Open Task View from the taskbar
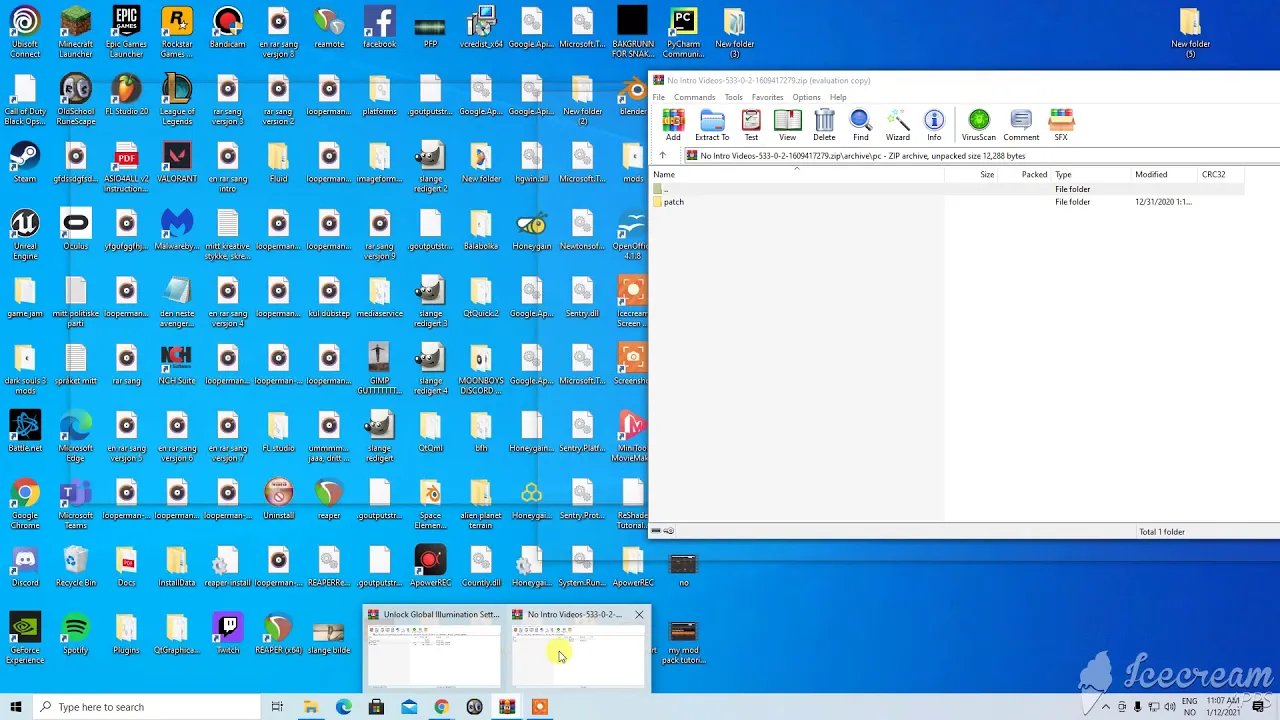Screen dimensions: 1280x720 click(x=277, y=707)
